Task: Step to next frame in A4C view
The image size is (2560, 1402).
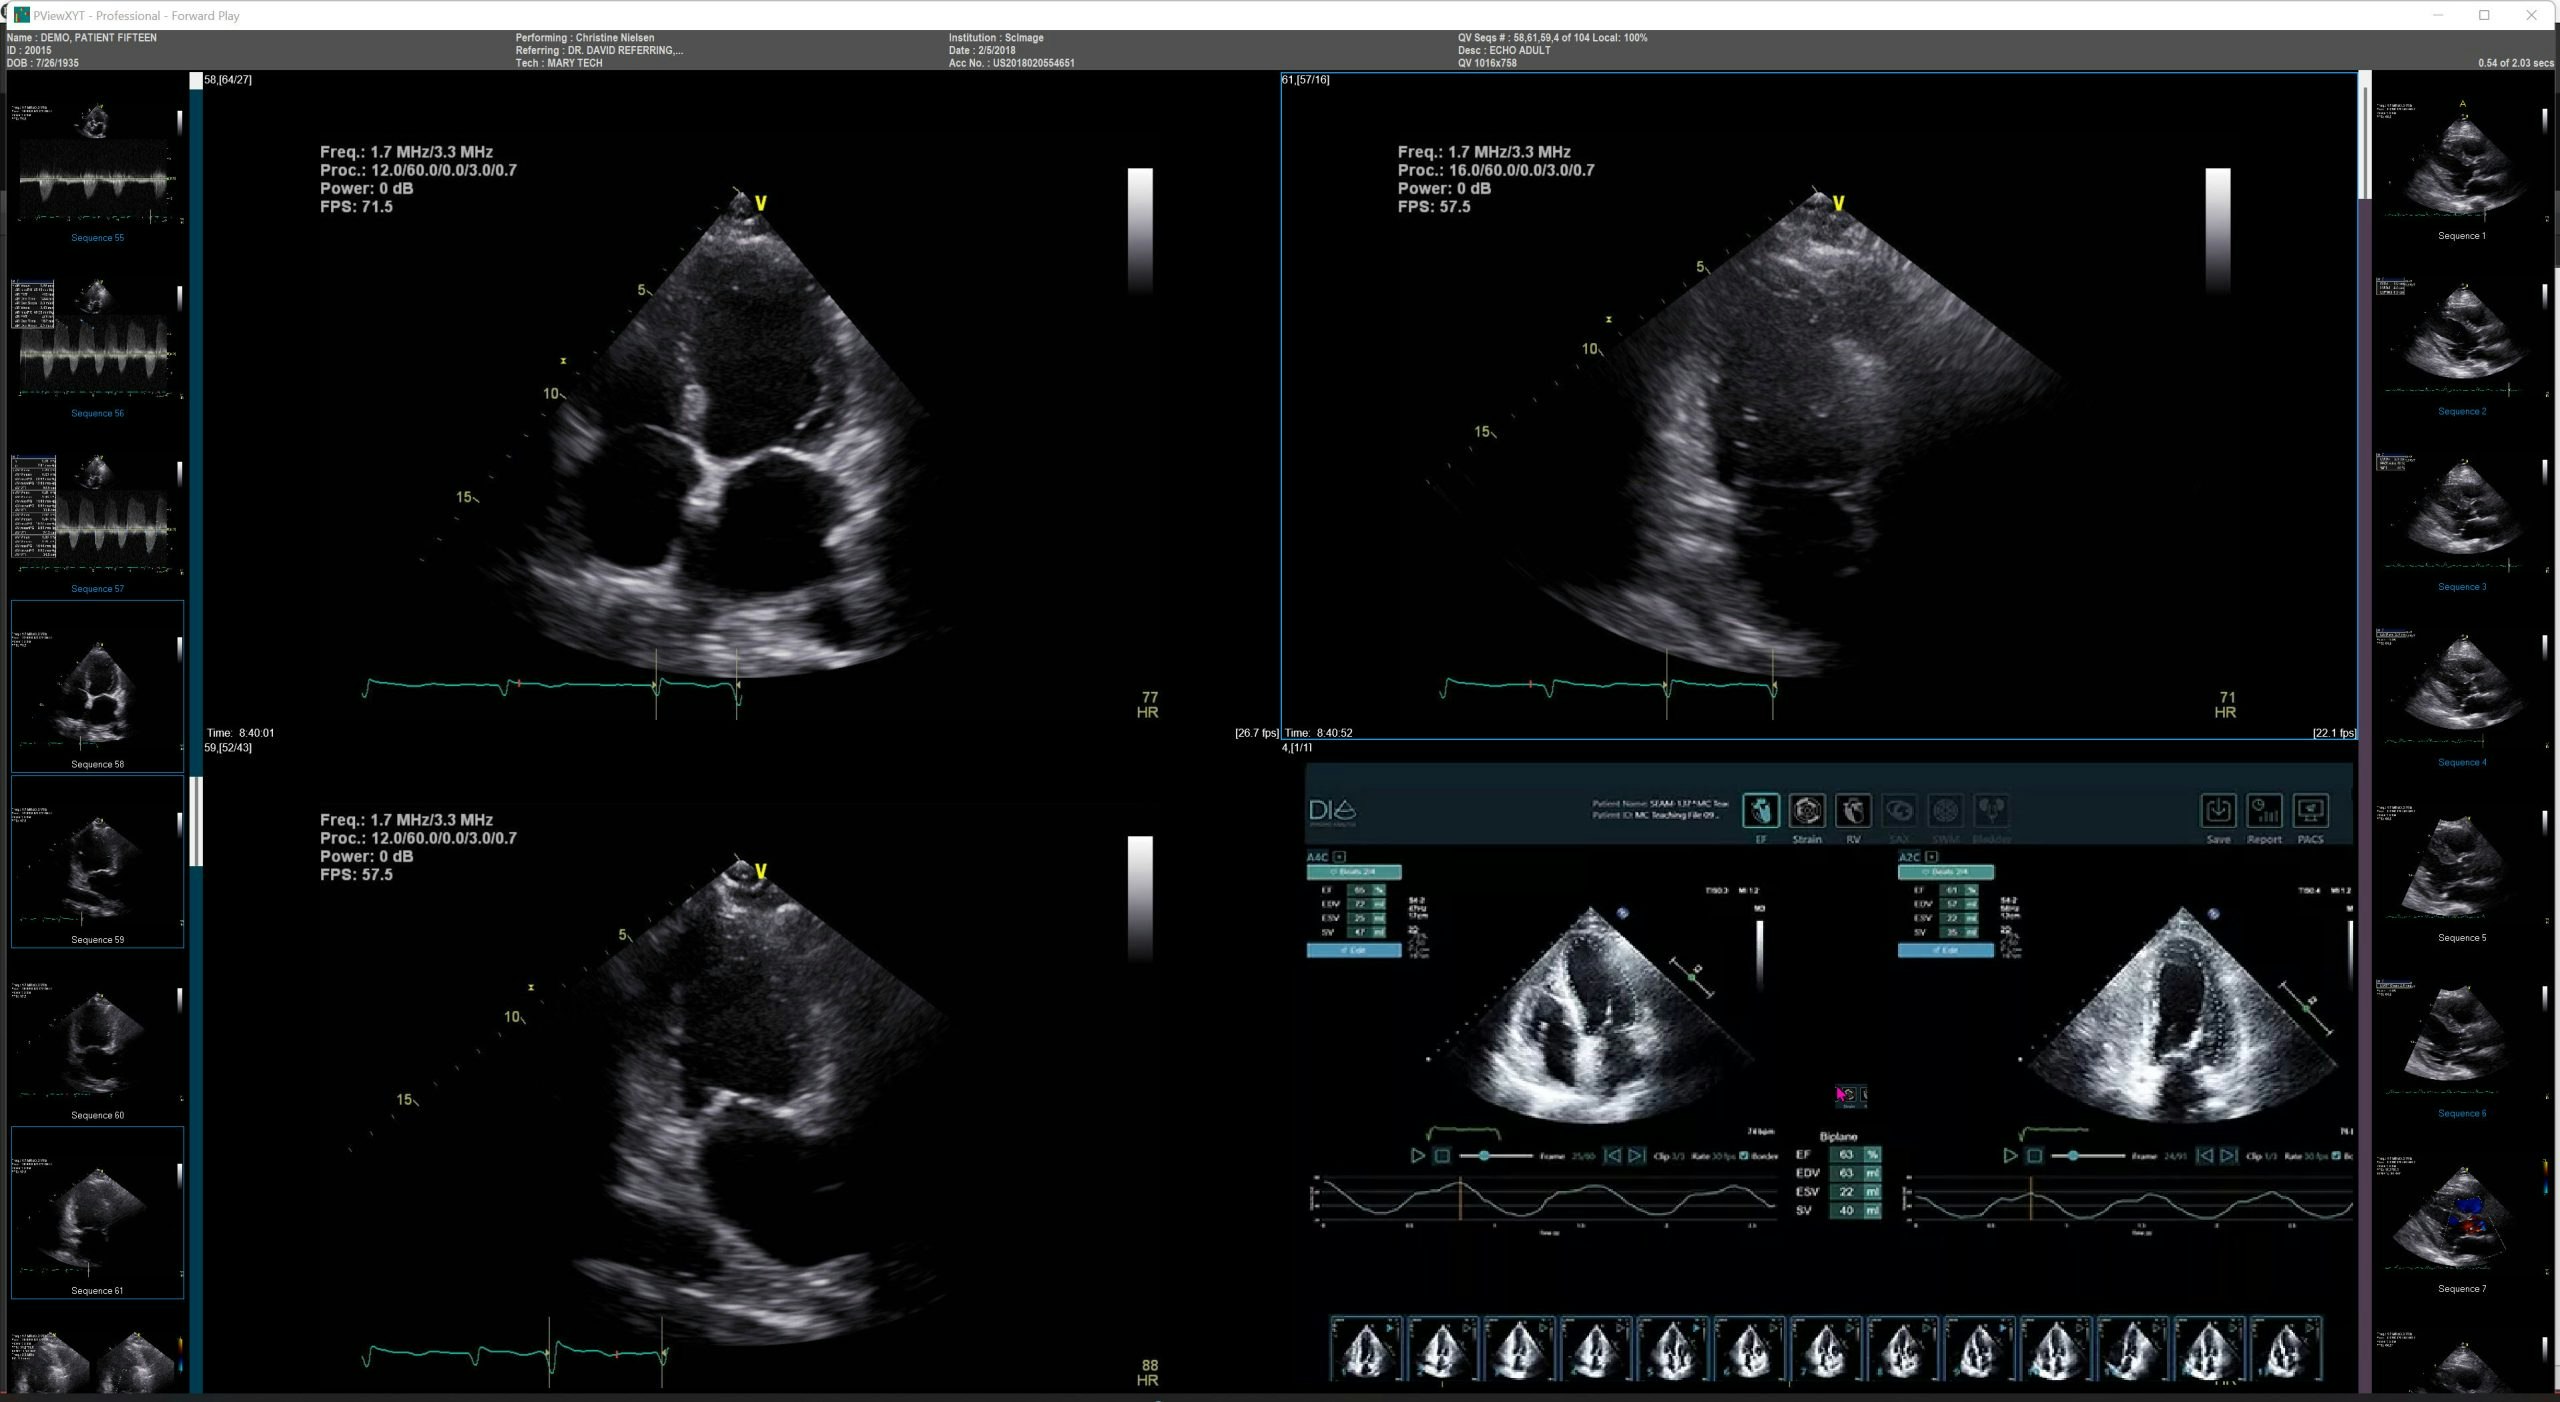Action: coord(1636,1156)
